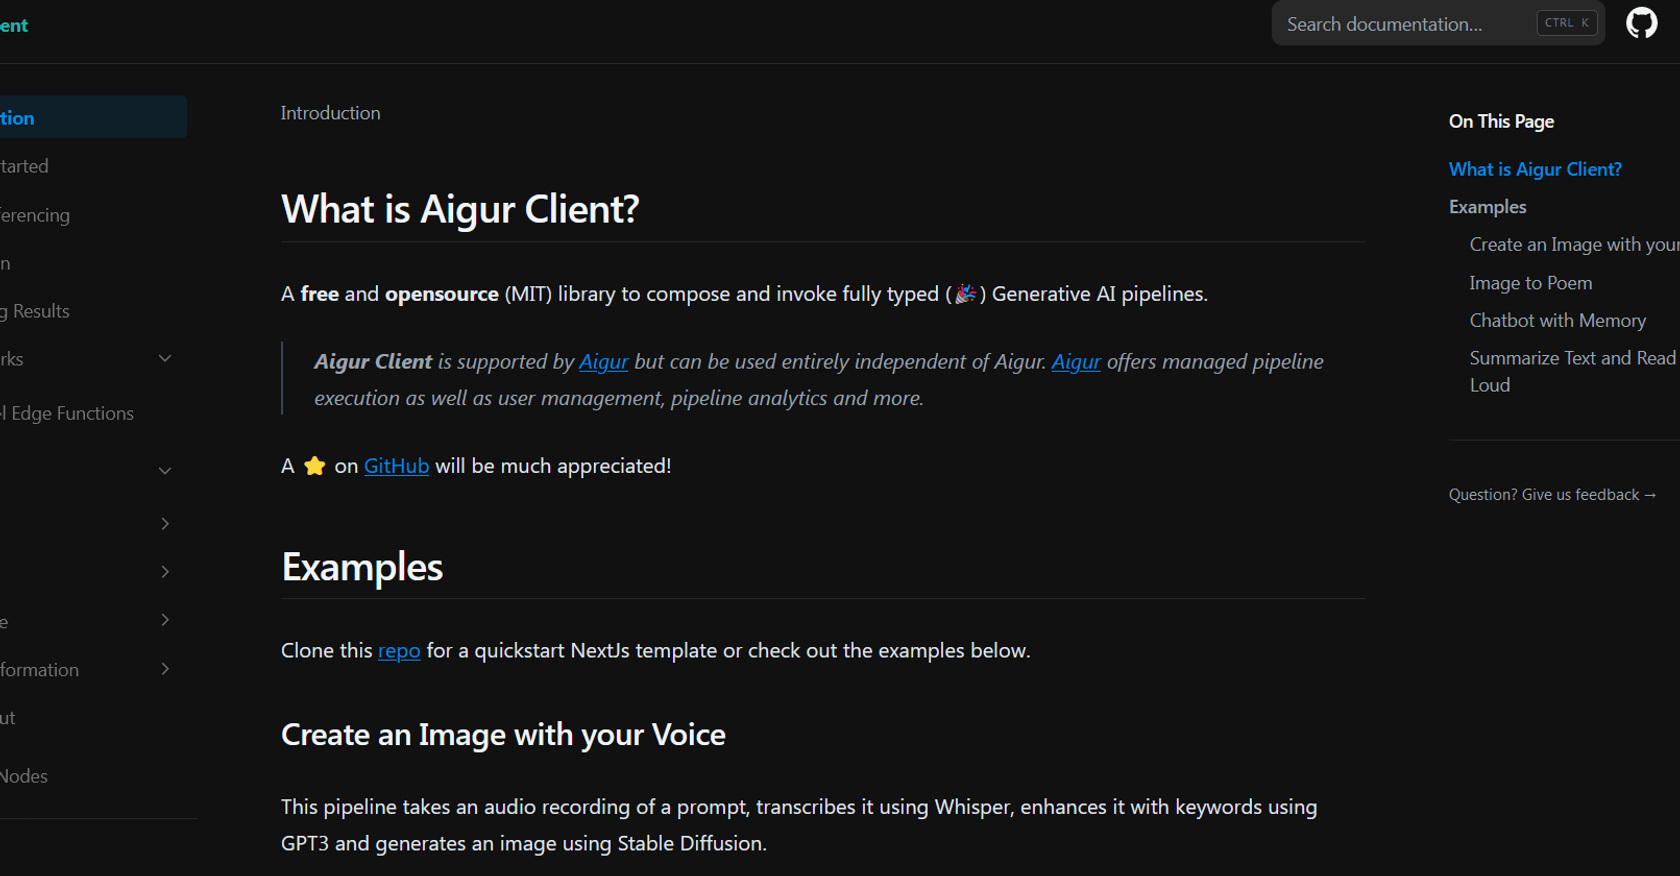Expand the sidebar section ending in 'rks'
Viewport: 1680px width, 876px height.
[165, 359]
